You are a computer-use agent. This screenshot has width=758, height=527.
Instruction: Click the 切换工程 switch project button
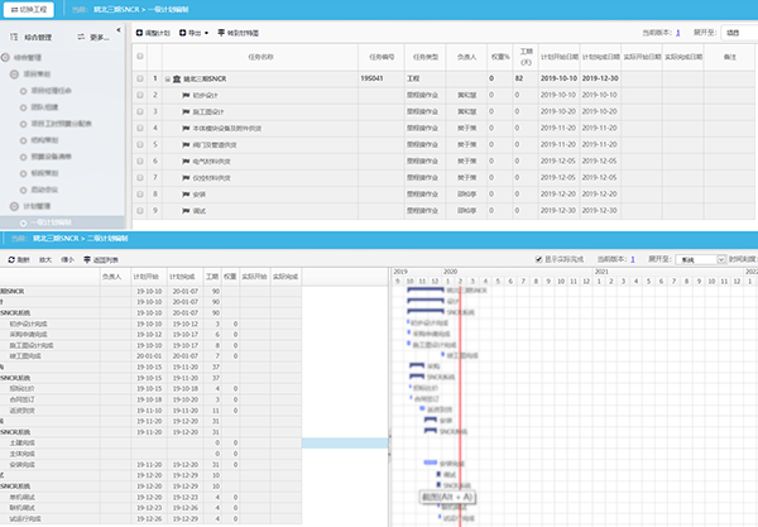click(x=30, y=8)
